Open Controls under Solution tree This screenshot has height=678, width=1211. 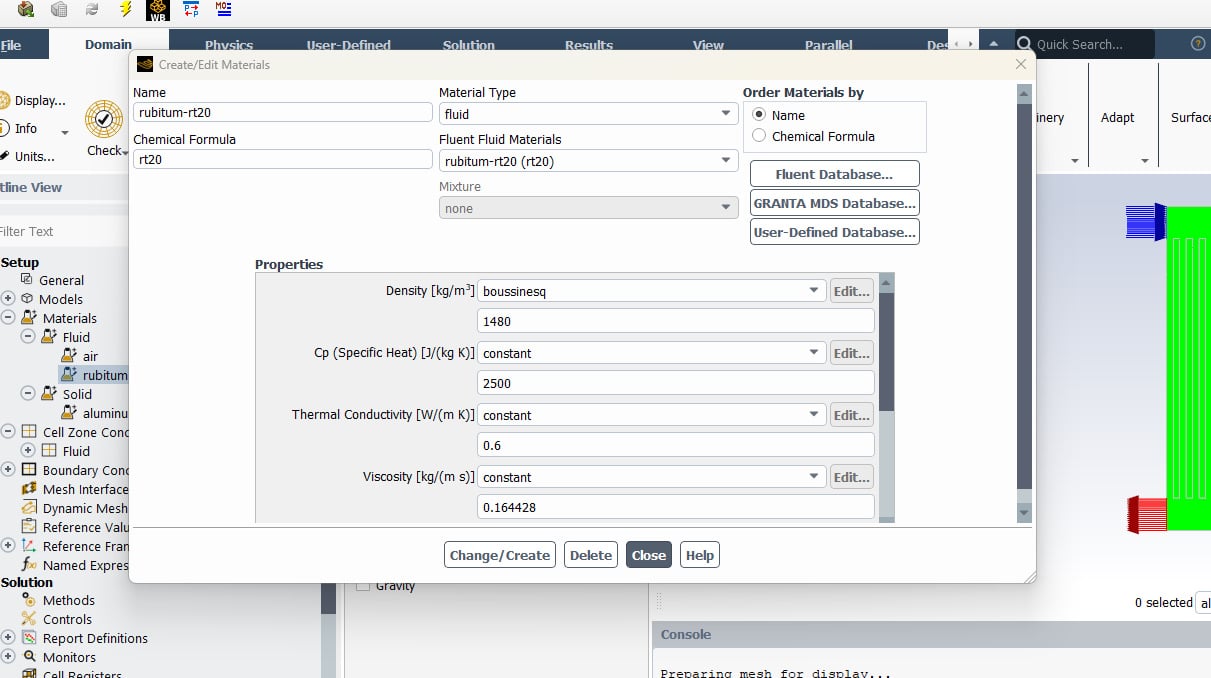click(67, 619)
